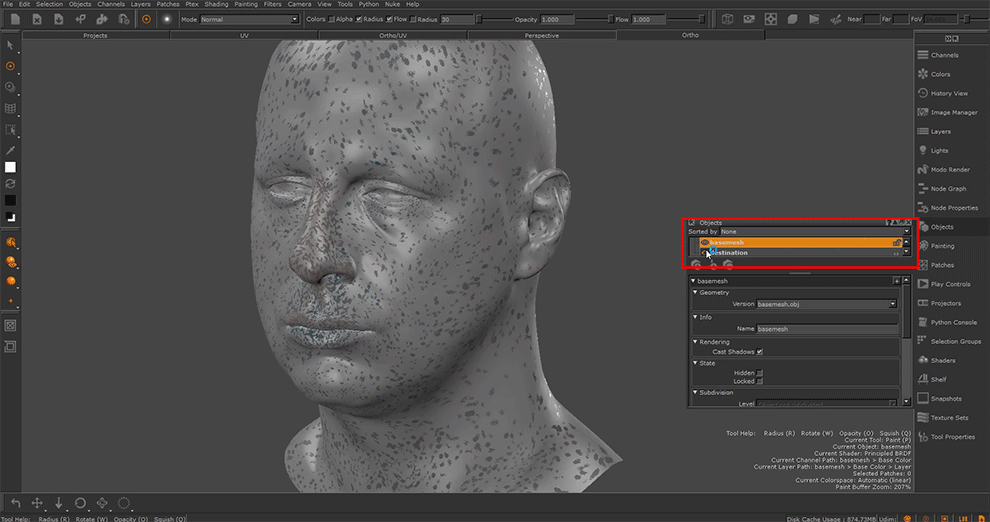Enable the Locked state checkbox
The height and width of the screenshot is (522, 990).
pyautogui.click(x=760, y=381)
